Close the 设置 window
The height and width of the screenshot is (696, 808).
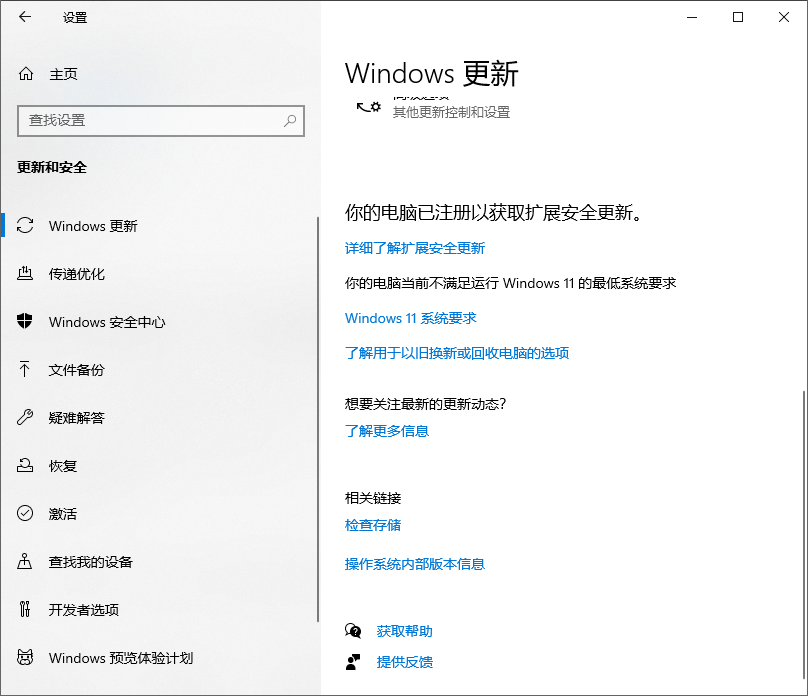784,17
